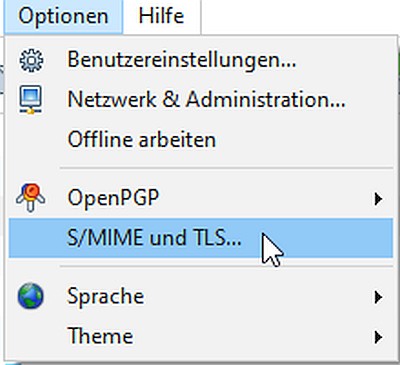The width and height of the screenshot is (400, 365).
Task: Choose the Sprache entry label
Action: click(106, 296)
